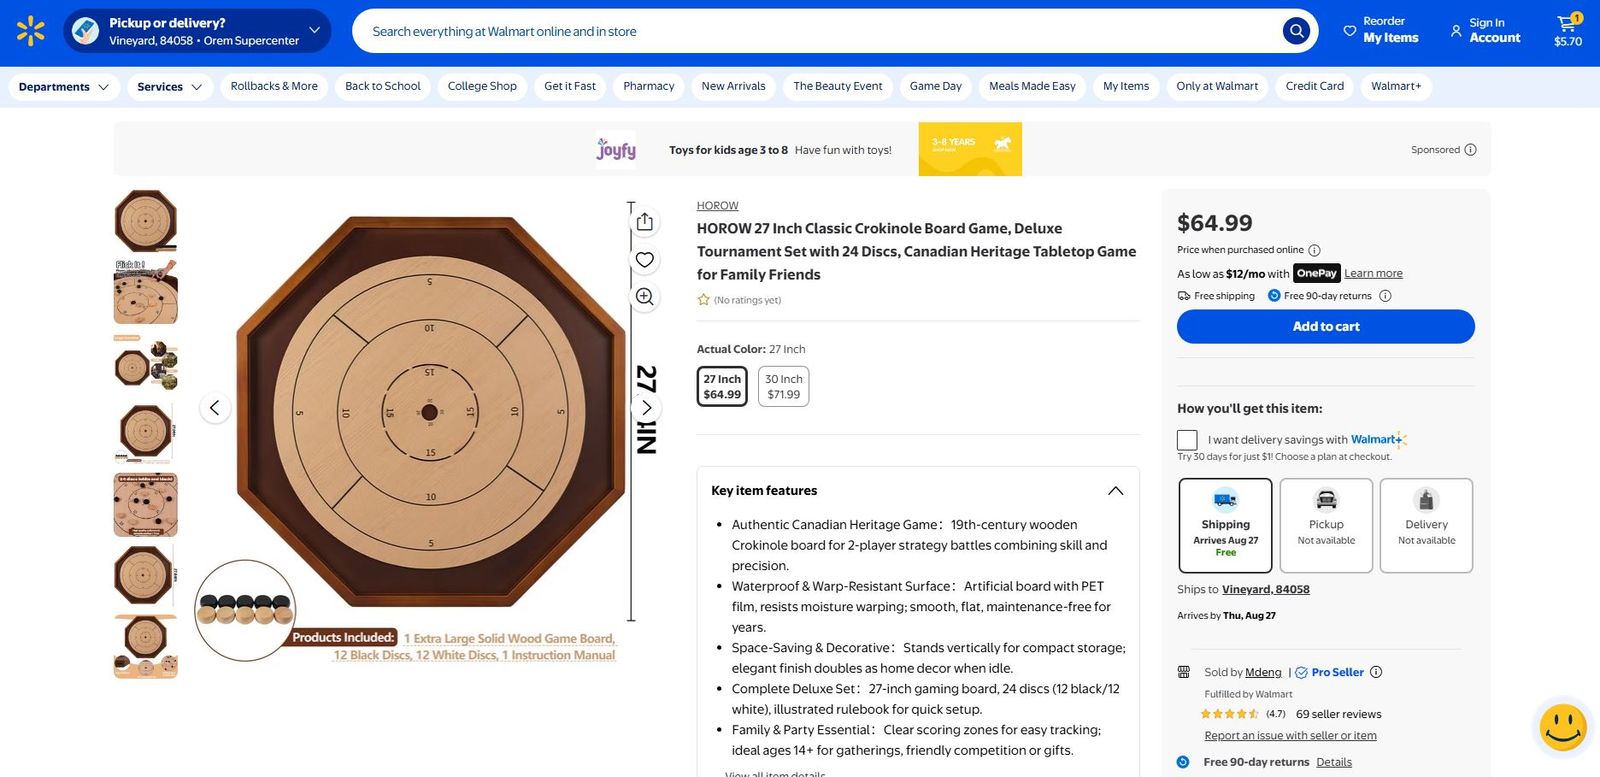Screen dimensions: 1600x777
Task: Change the Vineyard, 84058 shipping location
Action: click(1266, 590)
